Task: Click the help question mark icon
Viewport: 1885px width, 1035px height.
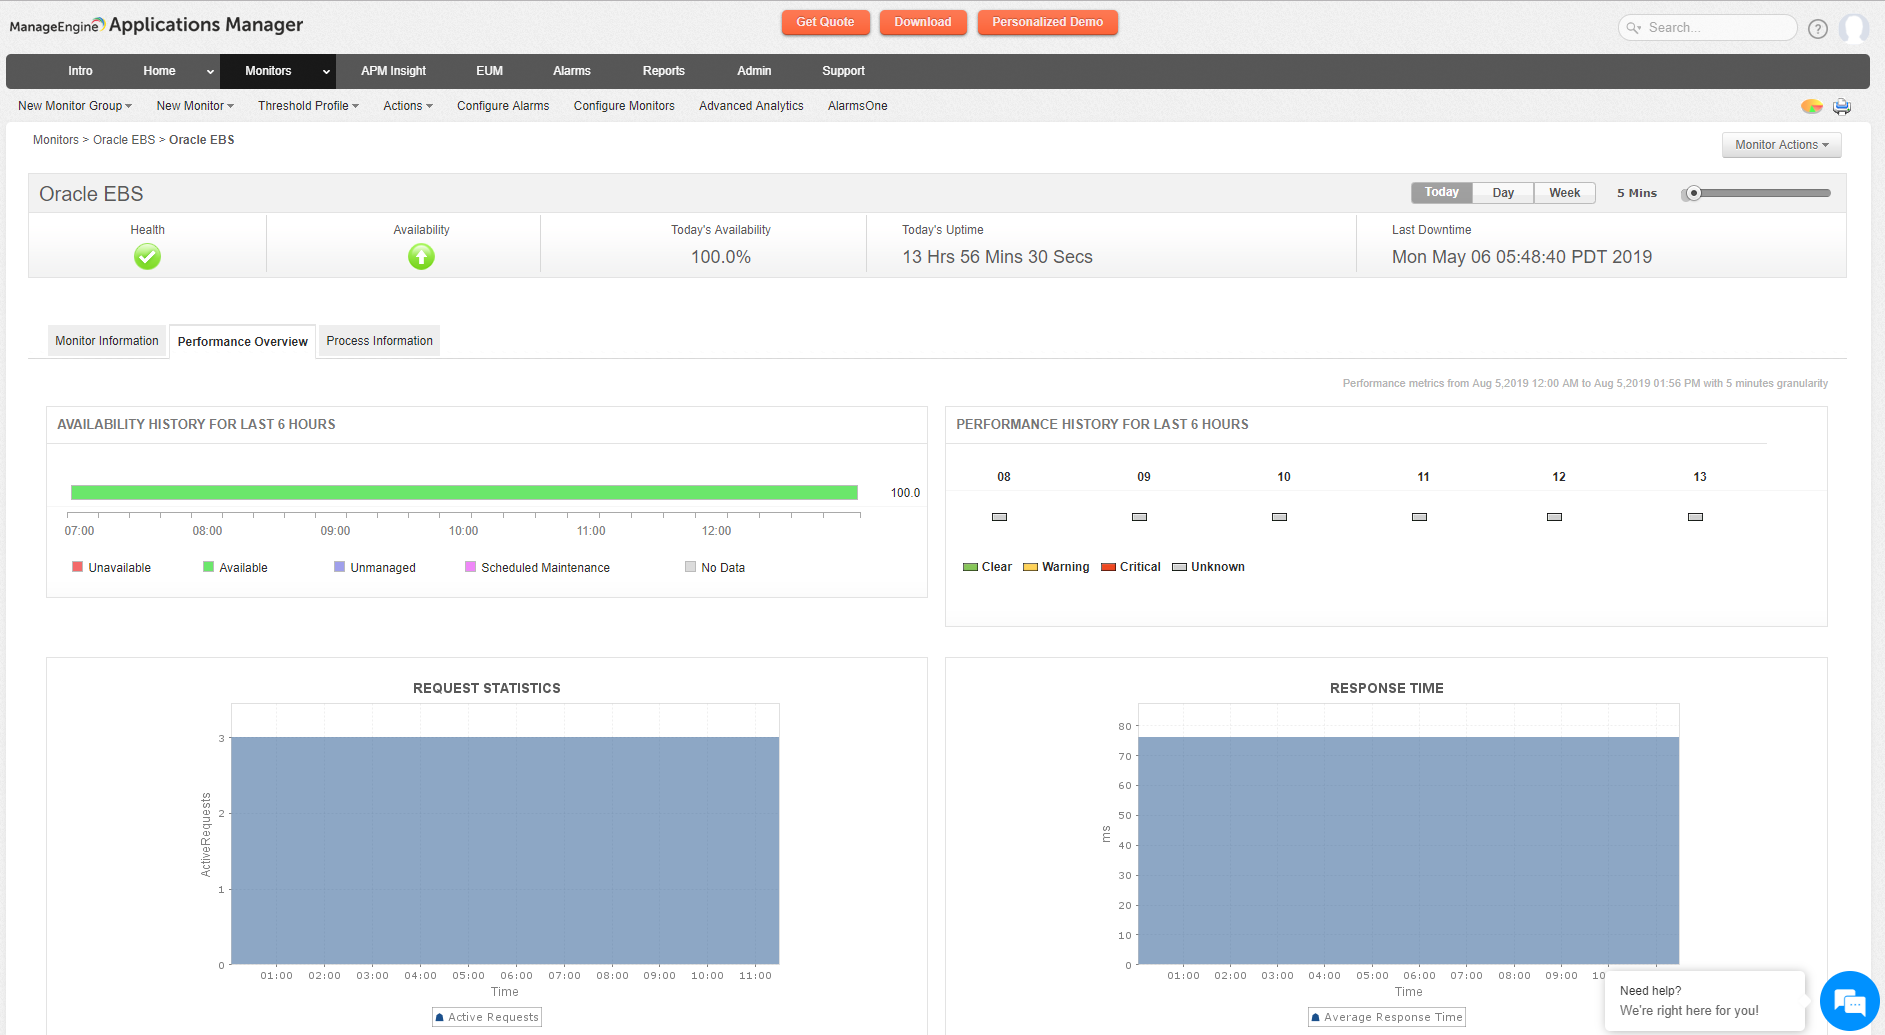Action: pos(1818,29)
